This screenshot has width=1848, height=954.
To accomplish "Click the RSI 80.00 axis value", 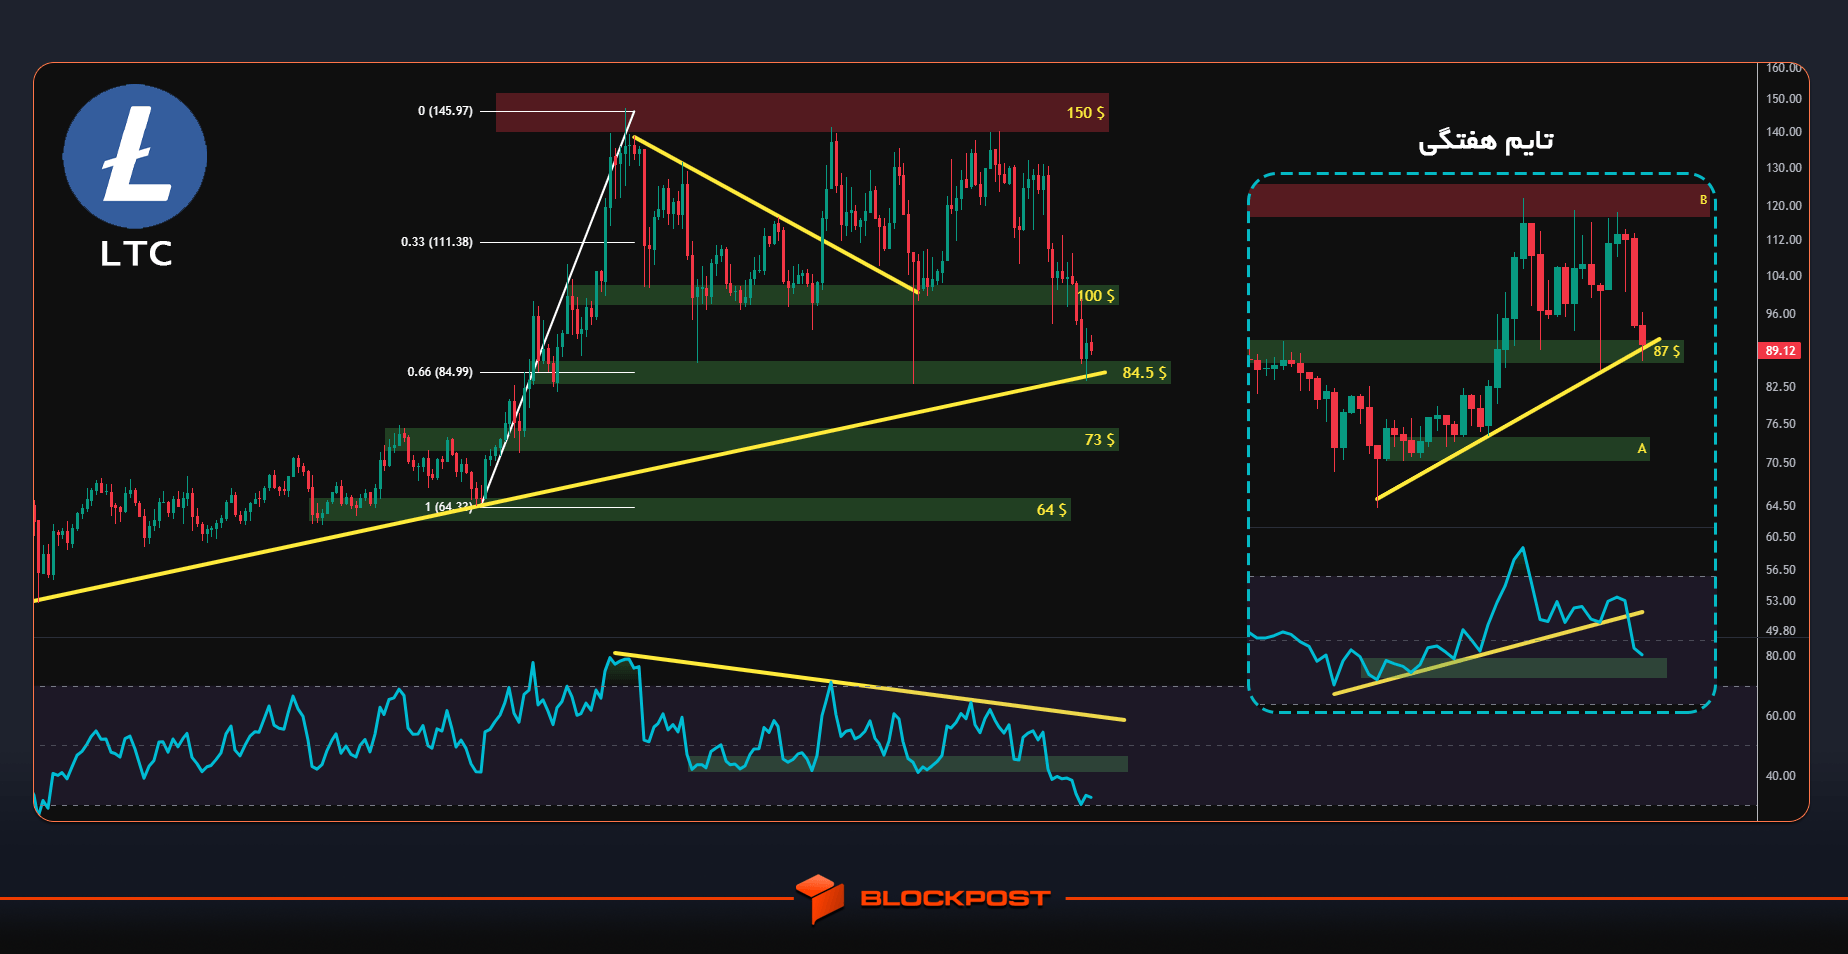I will (1781, 656).
